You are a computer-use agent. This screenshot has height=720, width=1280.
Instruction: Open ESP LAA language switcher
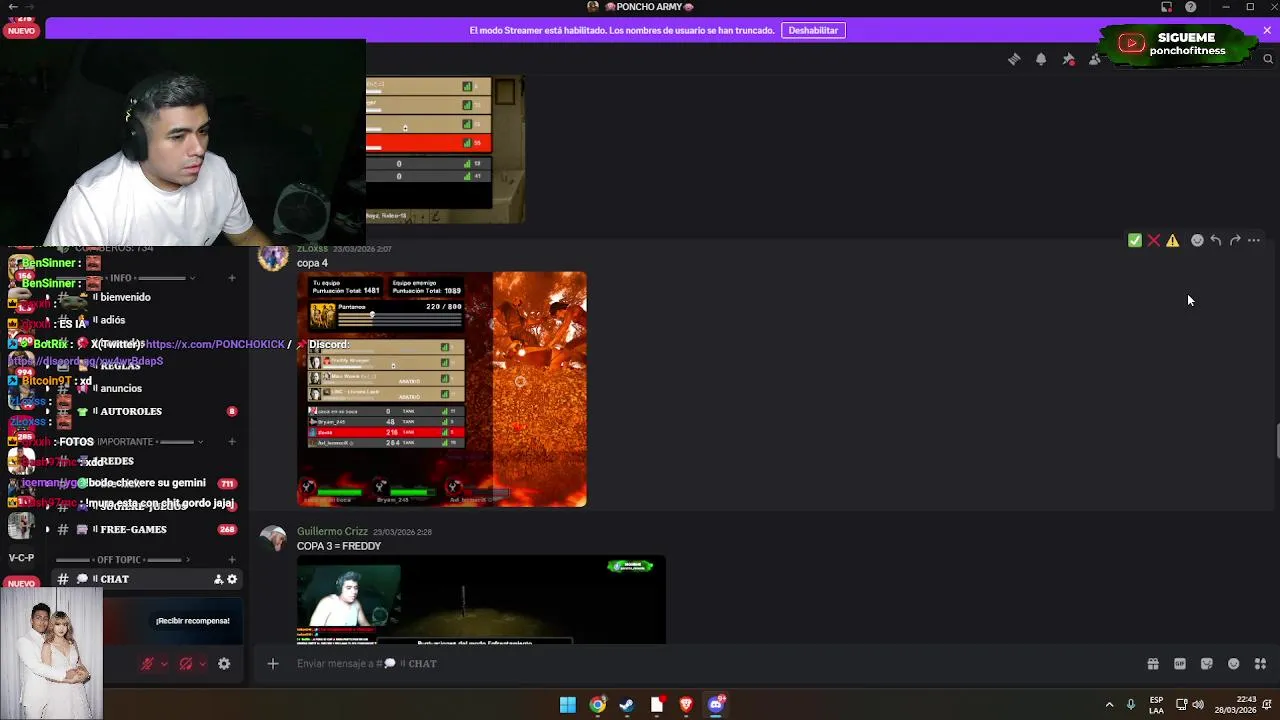(1156, 705)
